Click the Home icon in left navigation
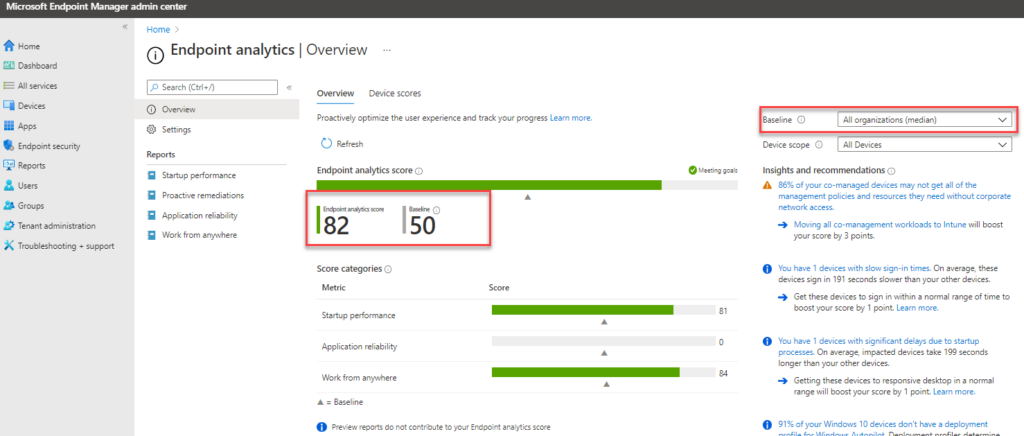The image size is (1024, 436). (x=8, y=46)
